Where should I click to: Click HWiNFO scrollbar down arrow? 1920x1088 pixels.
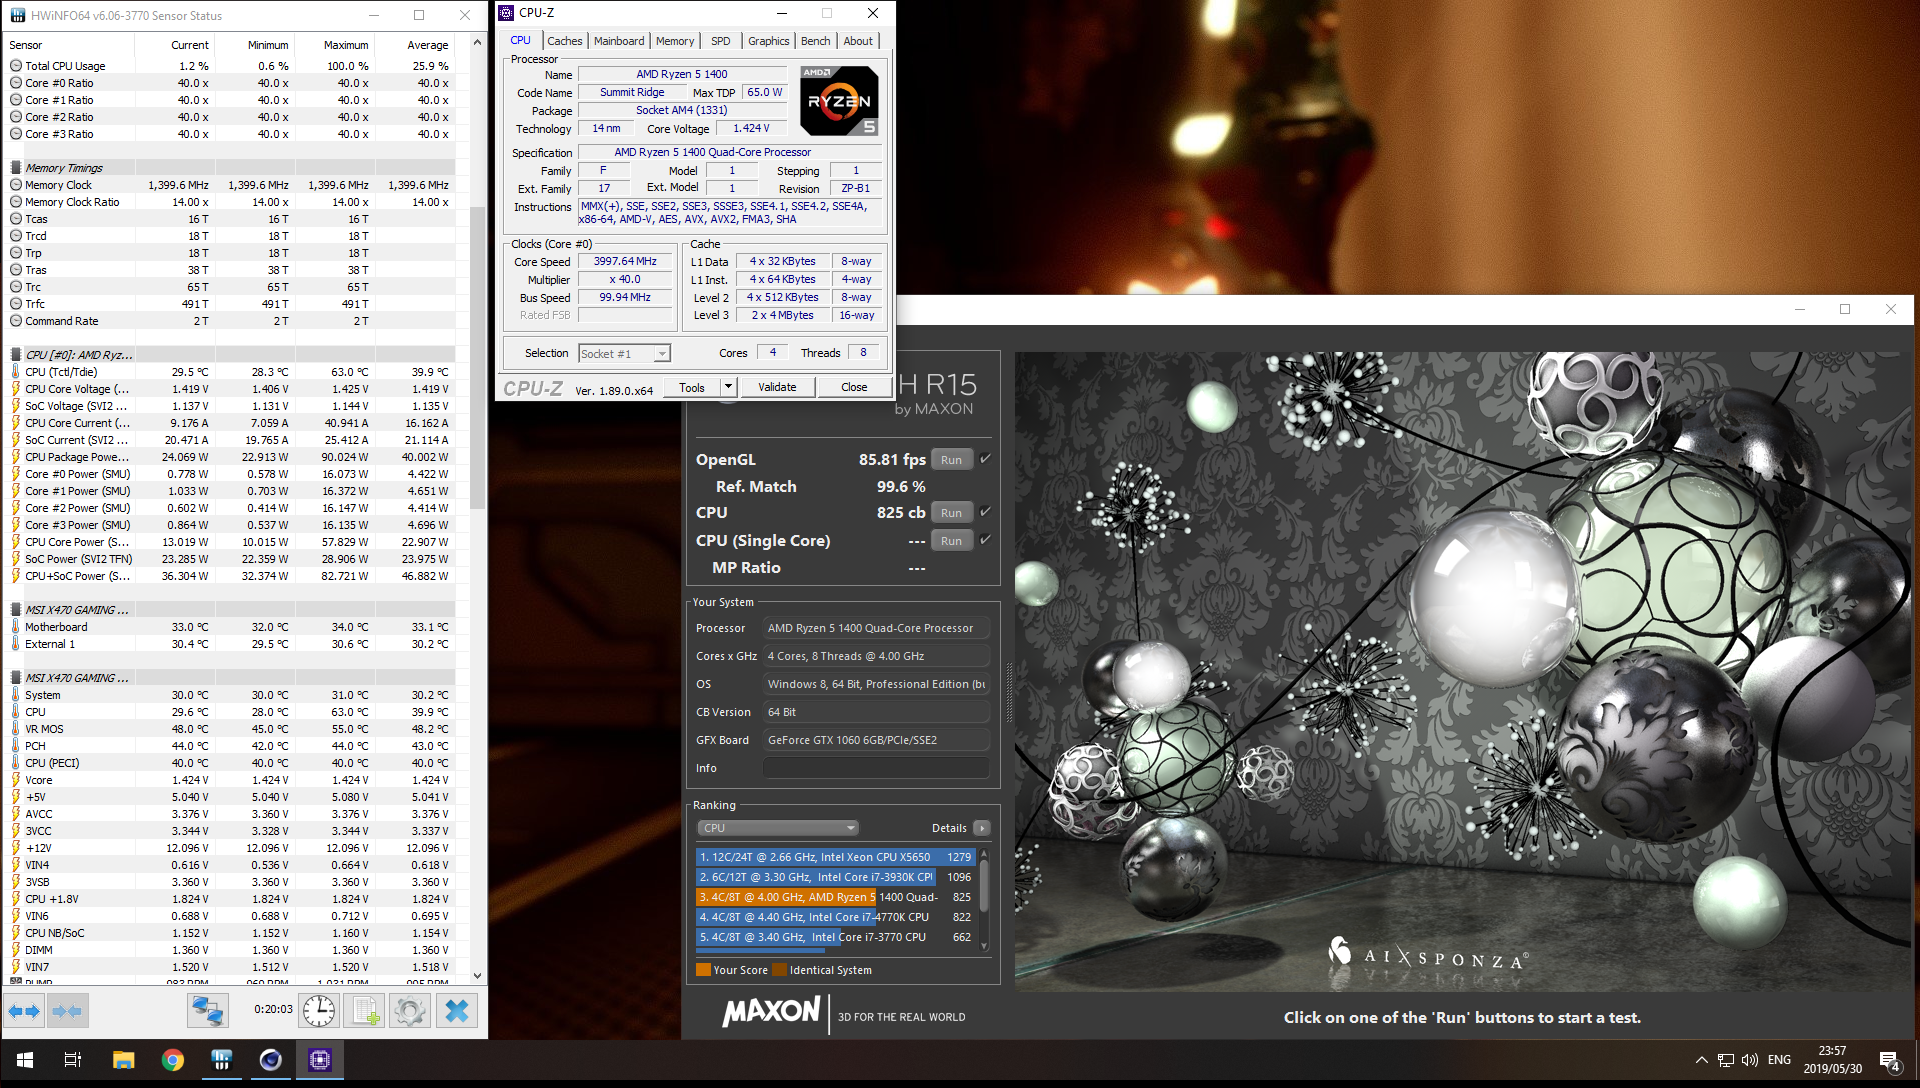[x=477, y=976]
